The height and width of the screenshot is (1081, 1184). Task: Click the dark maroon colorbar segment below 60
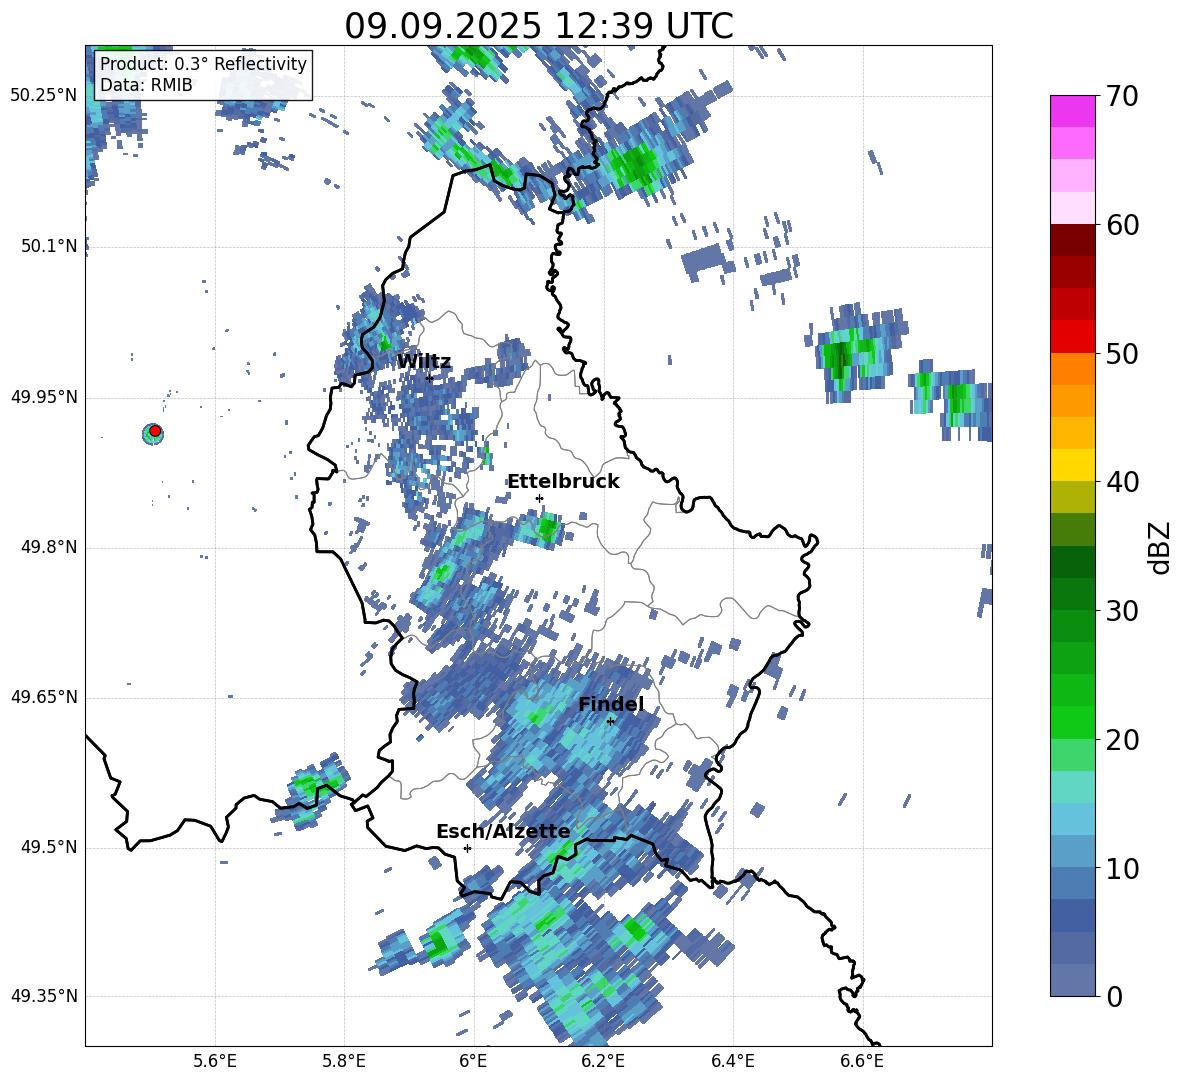tap(1072, 241)
